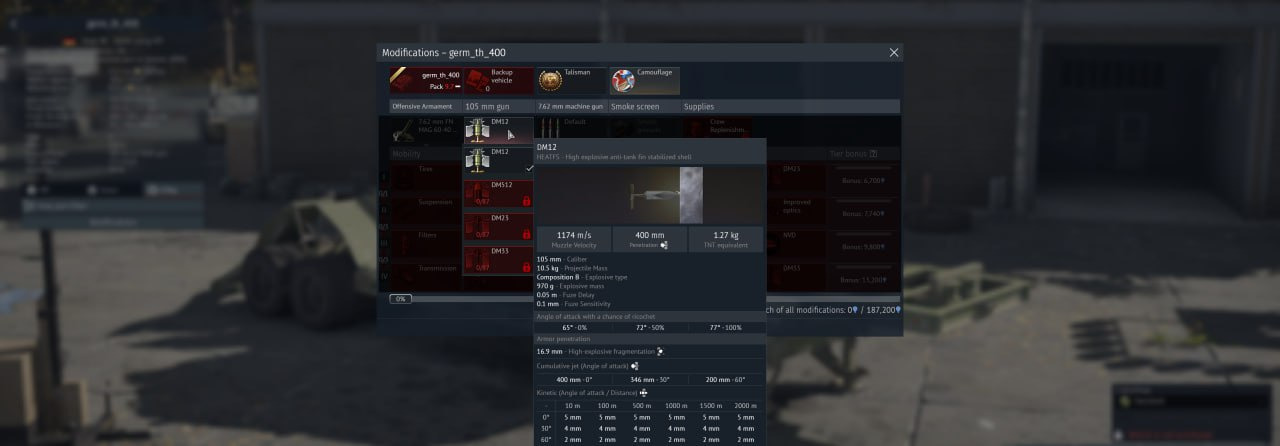Close the Modifications window
This screenshot has width=1280, height=446.
coord(894,53)
